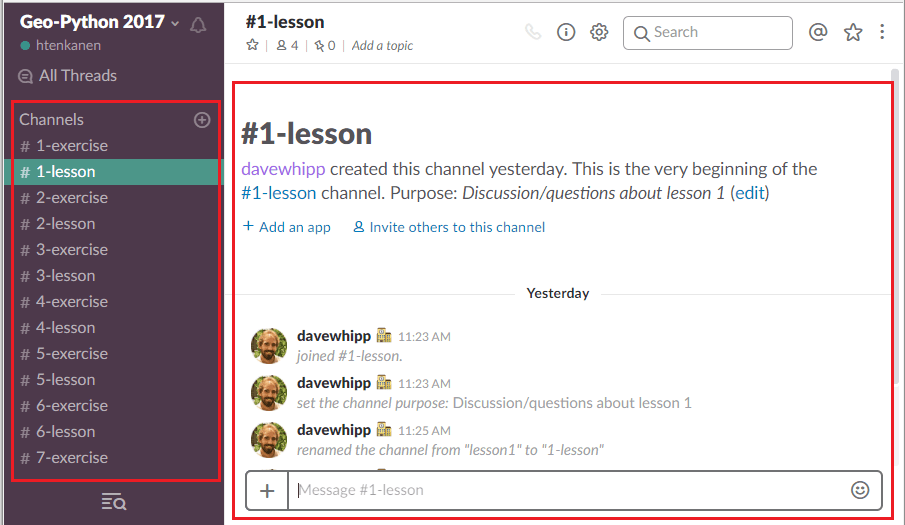Click Add a topic in channel header
Screen dimensions: 905x525
point(382,46)
